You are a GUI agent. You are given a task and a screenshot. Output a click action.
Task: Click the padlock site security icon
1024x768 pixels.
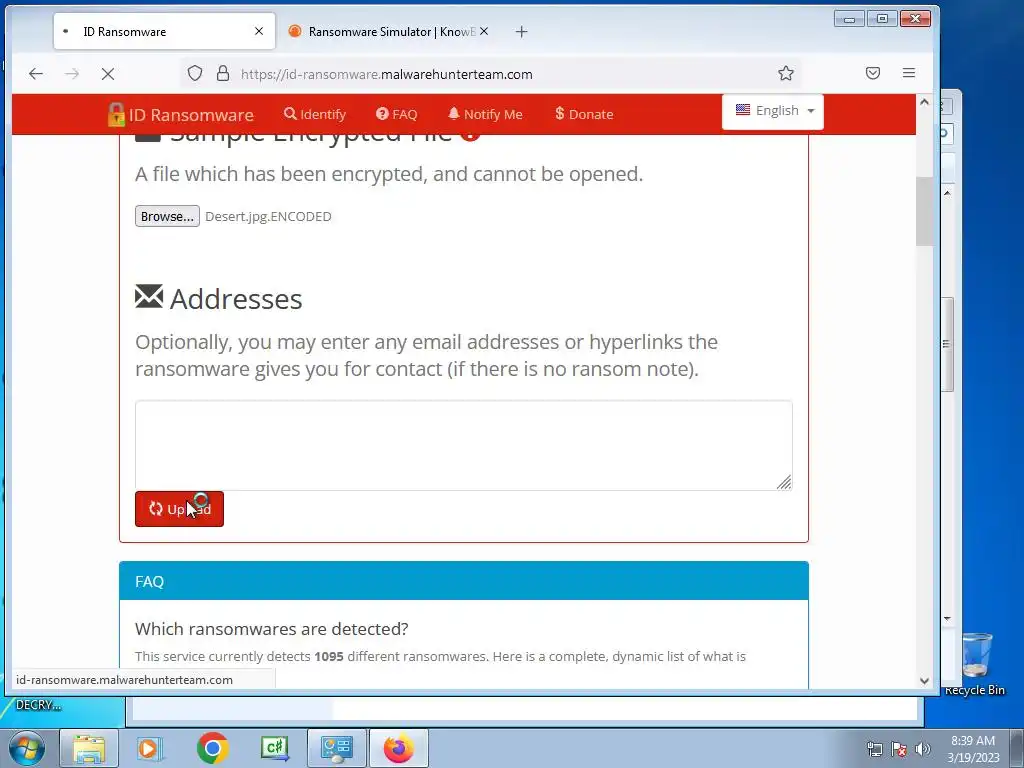click(x=223, y=73)
